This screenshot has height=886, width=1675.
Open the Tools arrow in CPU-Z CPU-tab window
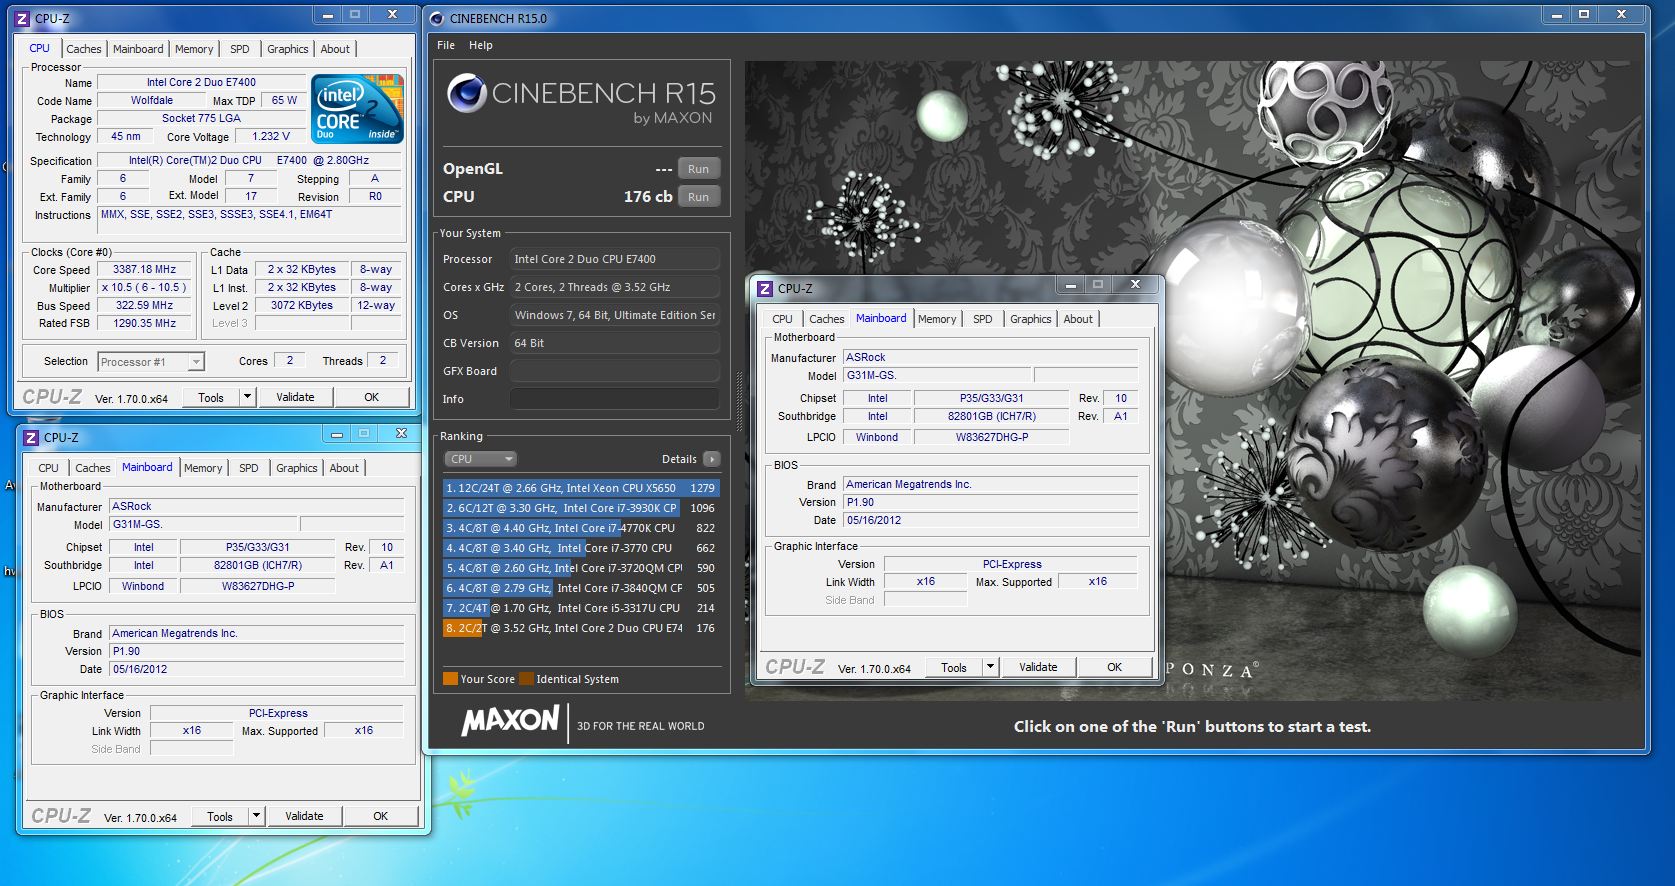tap(247, 397)
